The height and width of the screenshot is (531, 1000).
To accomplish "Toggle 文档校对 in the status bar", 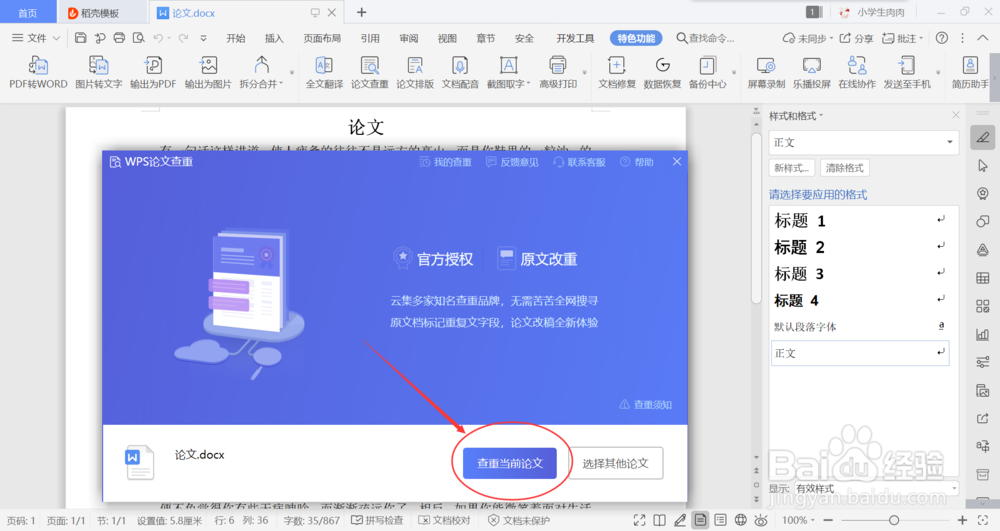I will click(444, 520).
